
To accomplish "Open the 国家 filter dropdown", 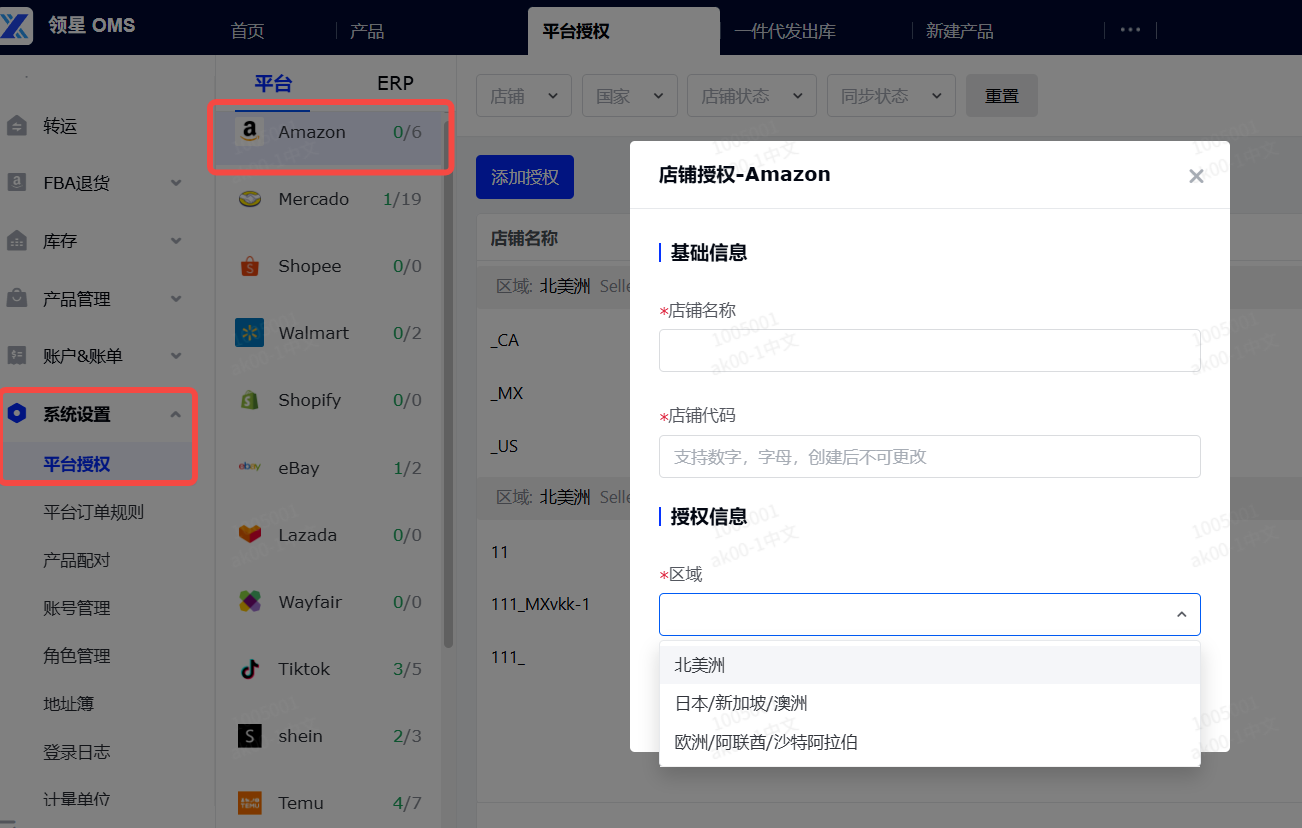I will [629, 96].
